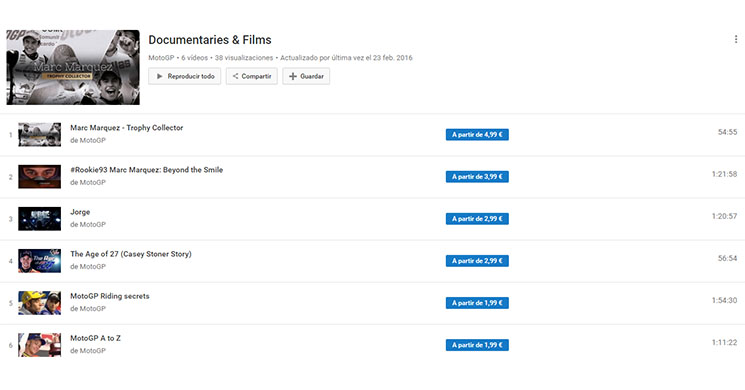Click thumbnail of MotoGP A to Z
This screenshot has width=745, height=390.
[x=39, y=345]
